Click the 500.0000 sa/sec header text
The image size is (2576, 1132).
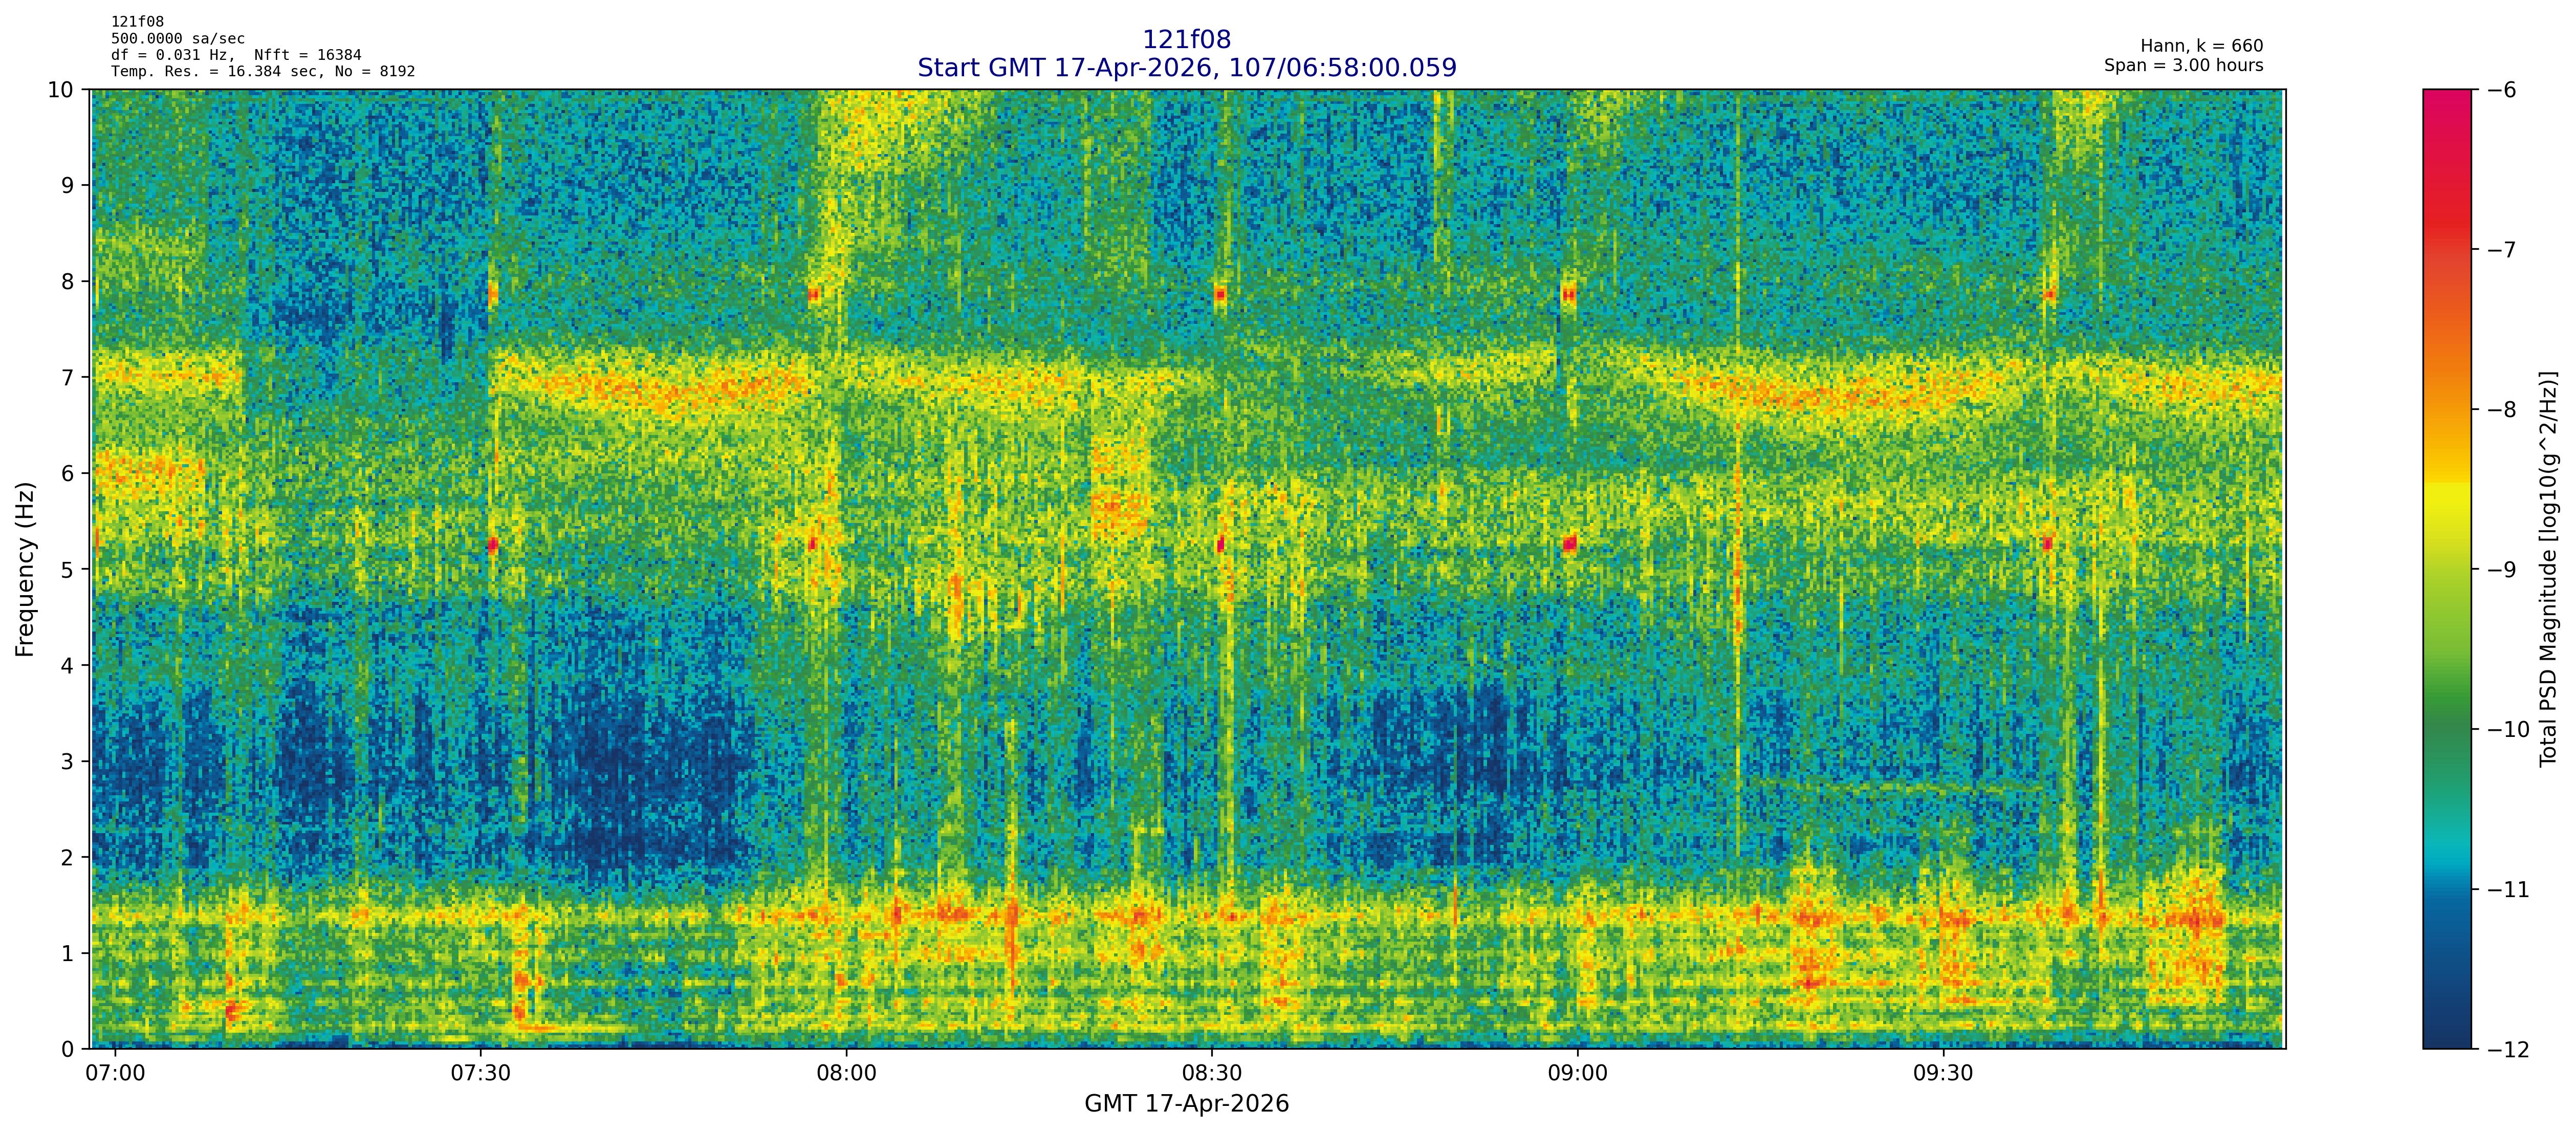[177, 39]
